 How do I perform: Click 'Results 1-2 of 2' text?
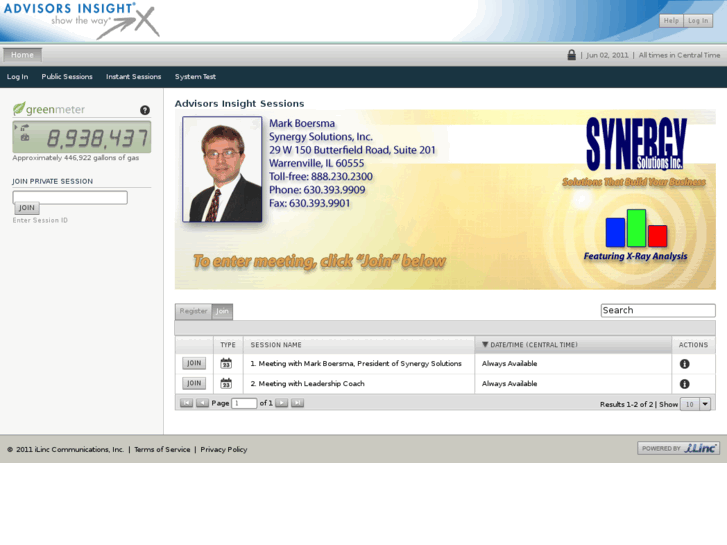pos(626,404)
